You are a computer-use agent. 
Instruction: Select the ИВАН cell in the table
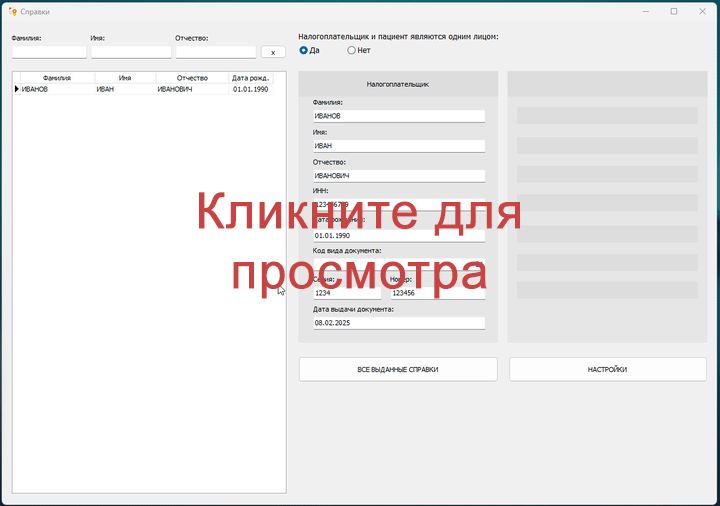125,89
